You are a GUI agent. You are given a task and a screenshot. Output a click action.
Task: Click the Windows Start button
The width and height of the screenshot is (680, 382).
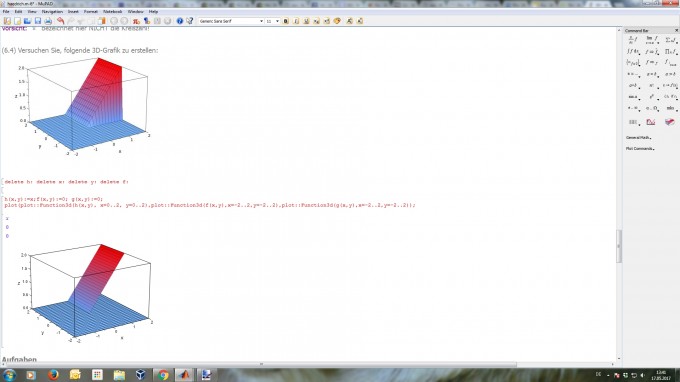point(9,375)
